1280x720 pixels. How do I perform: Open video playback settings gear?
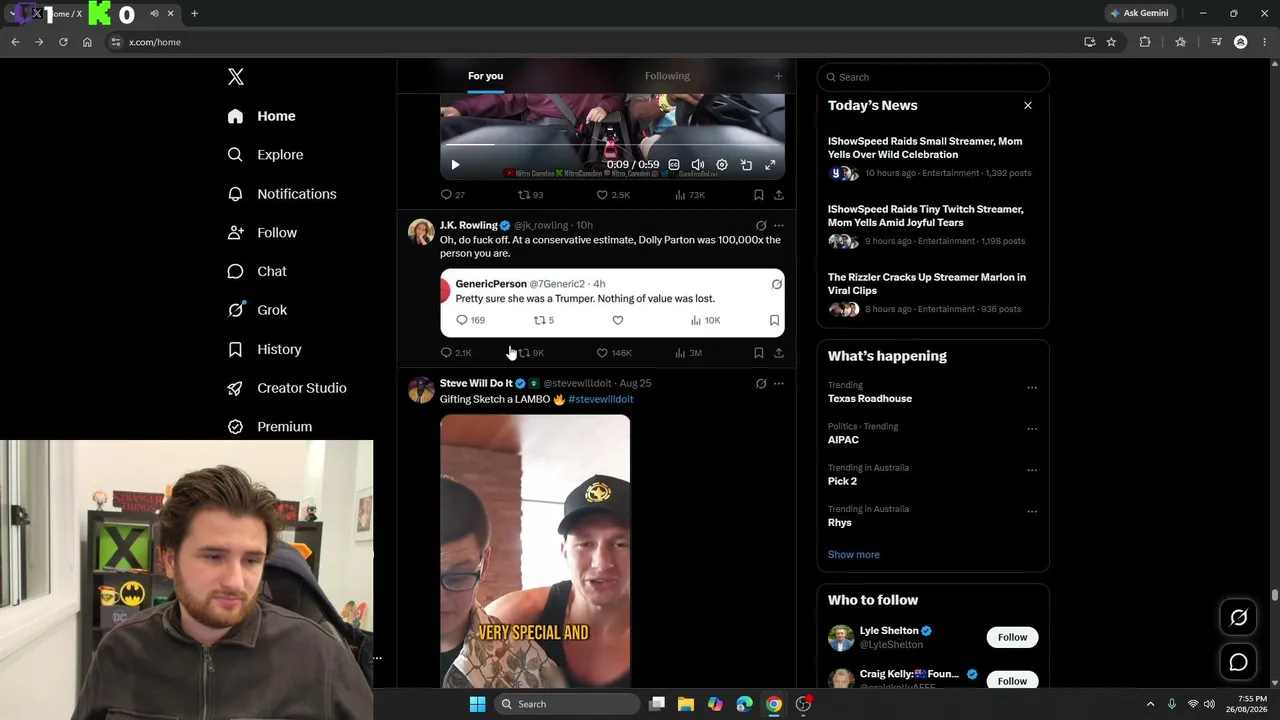pos(722,165)
